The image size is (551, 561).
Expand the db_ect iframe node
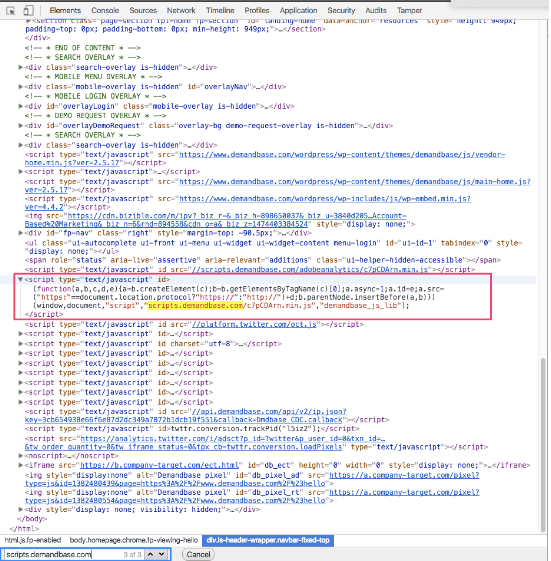pyautogui.click(x=21, y=465)
